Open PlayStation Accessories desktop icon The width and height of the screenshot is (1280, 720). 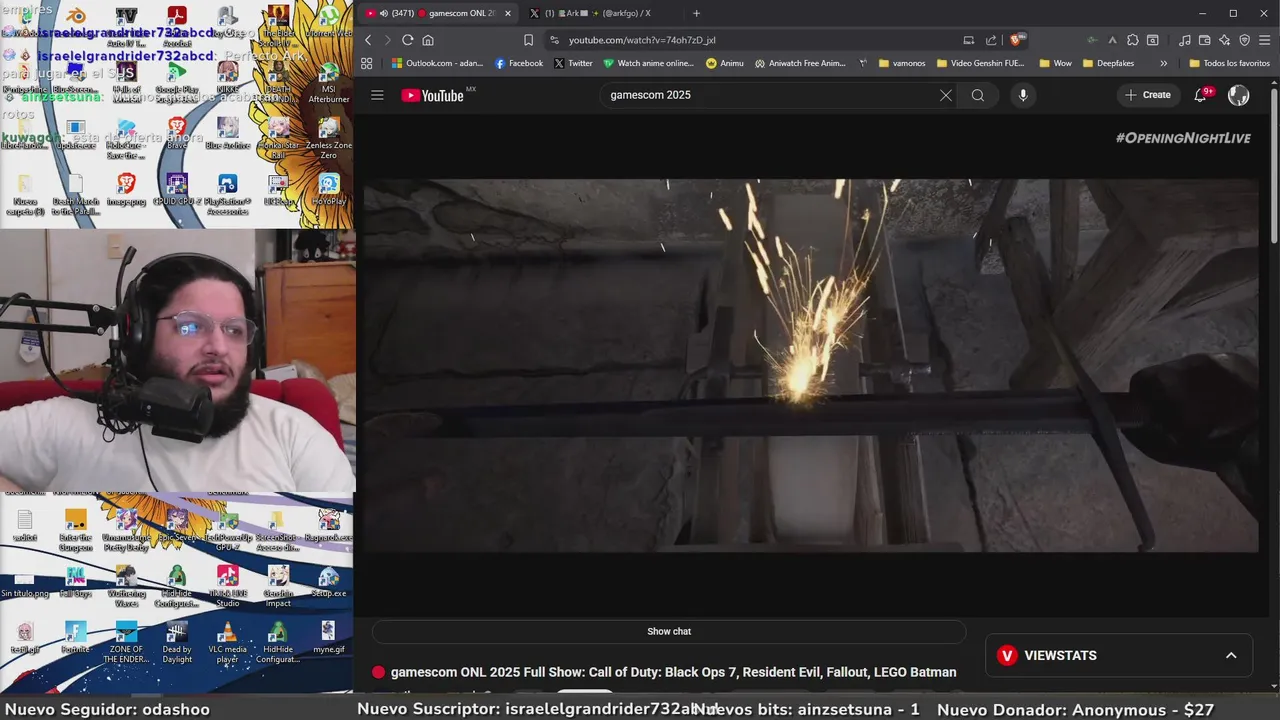pos(227,194)
